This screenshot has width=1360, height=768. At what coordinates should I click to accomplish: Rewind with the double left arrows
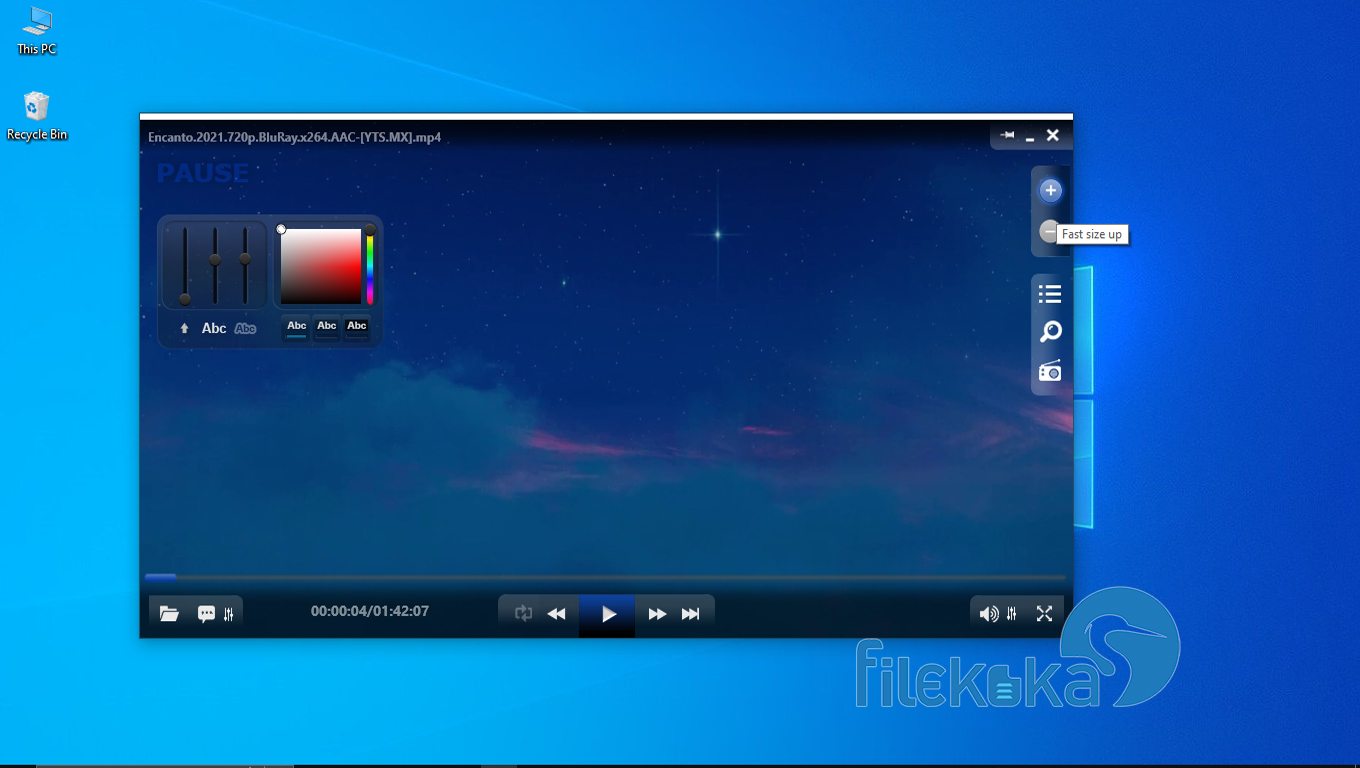[x=557, y=614]
